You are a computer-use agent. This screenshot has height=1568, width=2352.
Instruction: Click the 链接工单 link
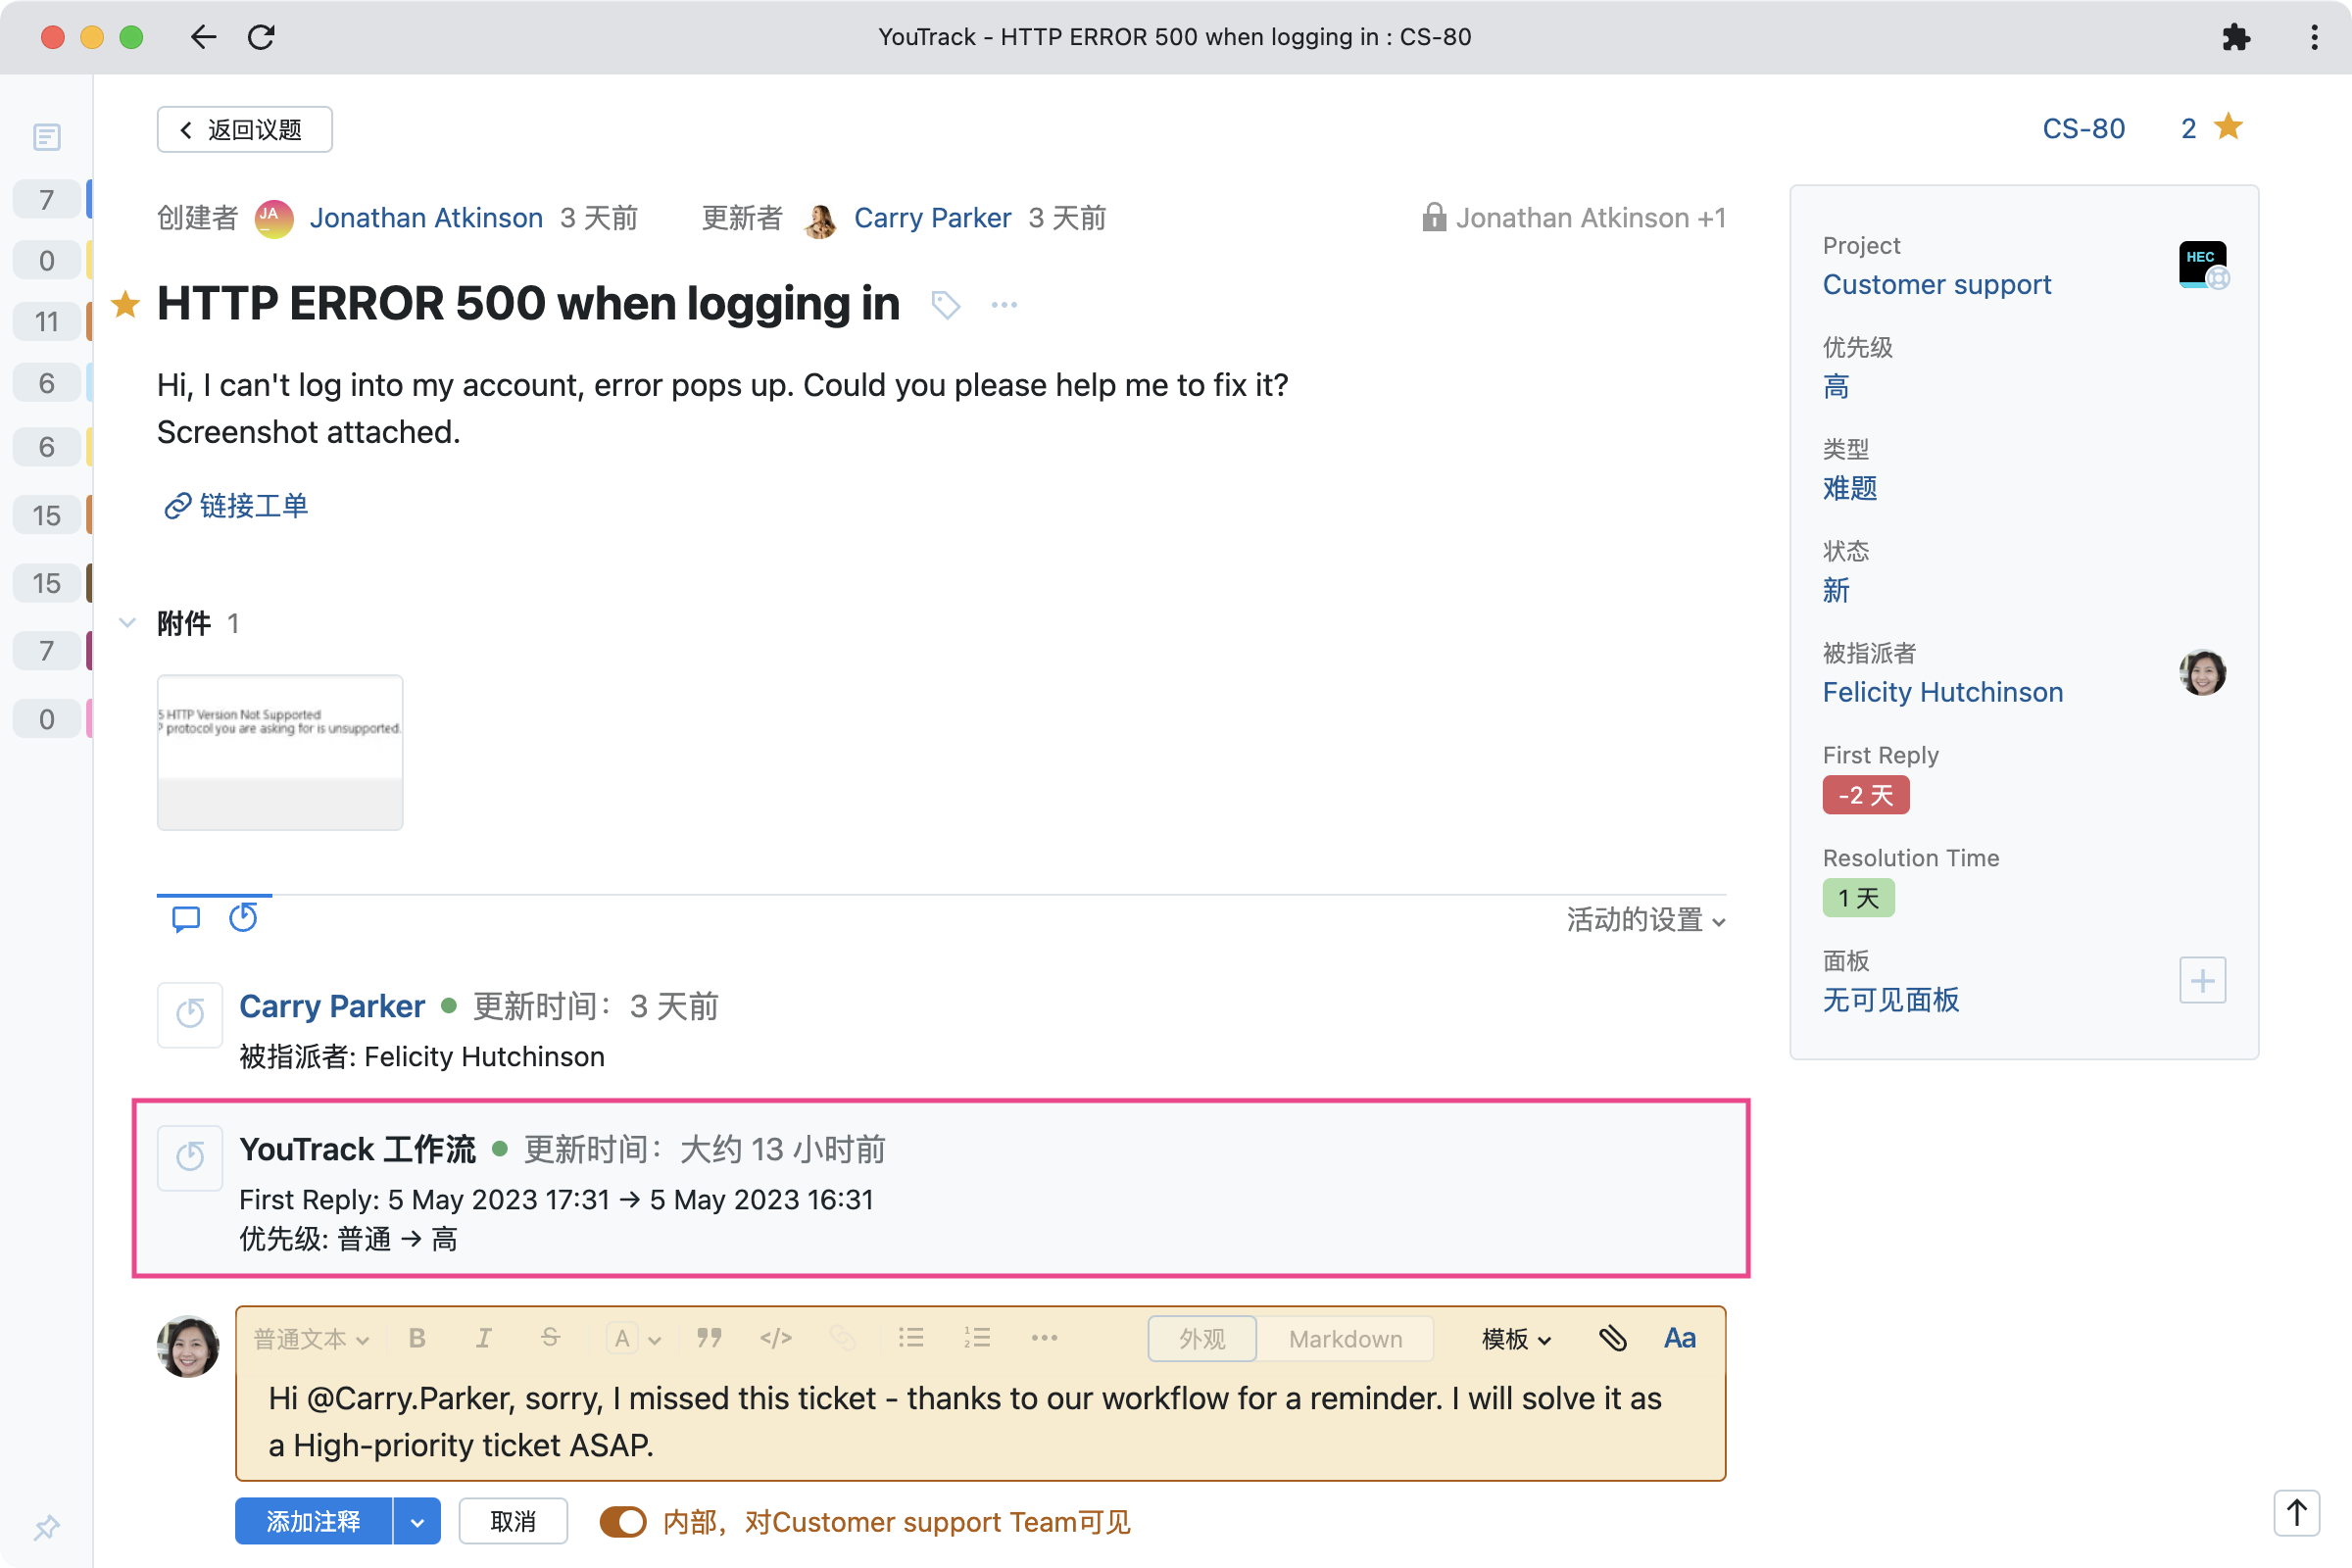pos(236,506)
